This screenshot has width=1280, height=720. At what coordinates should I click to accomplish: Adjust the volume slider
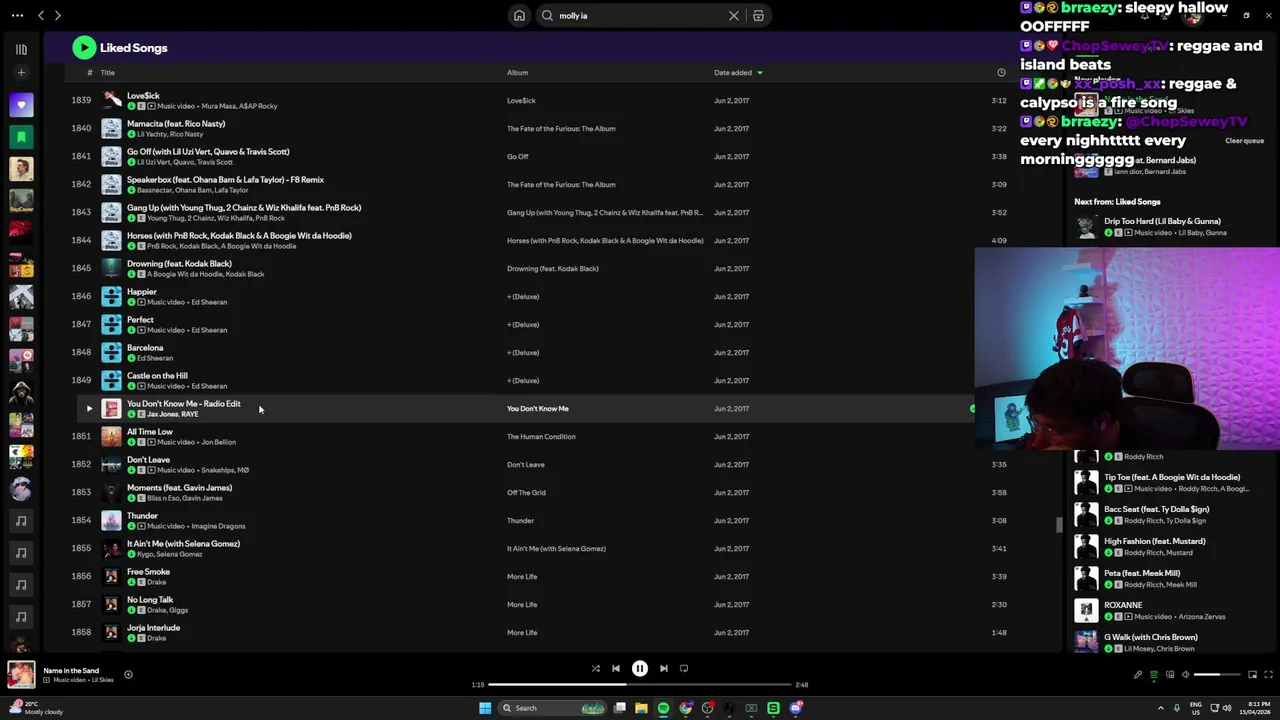1218,675
